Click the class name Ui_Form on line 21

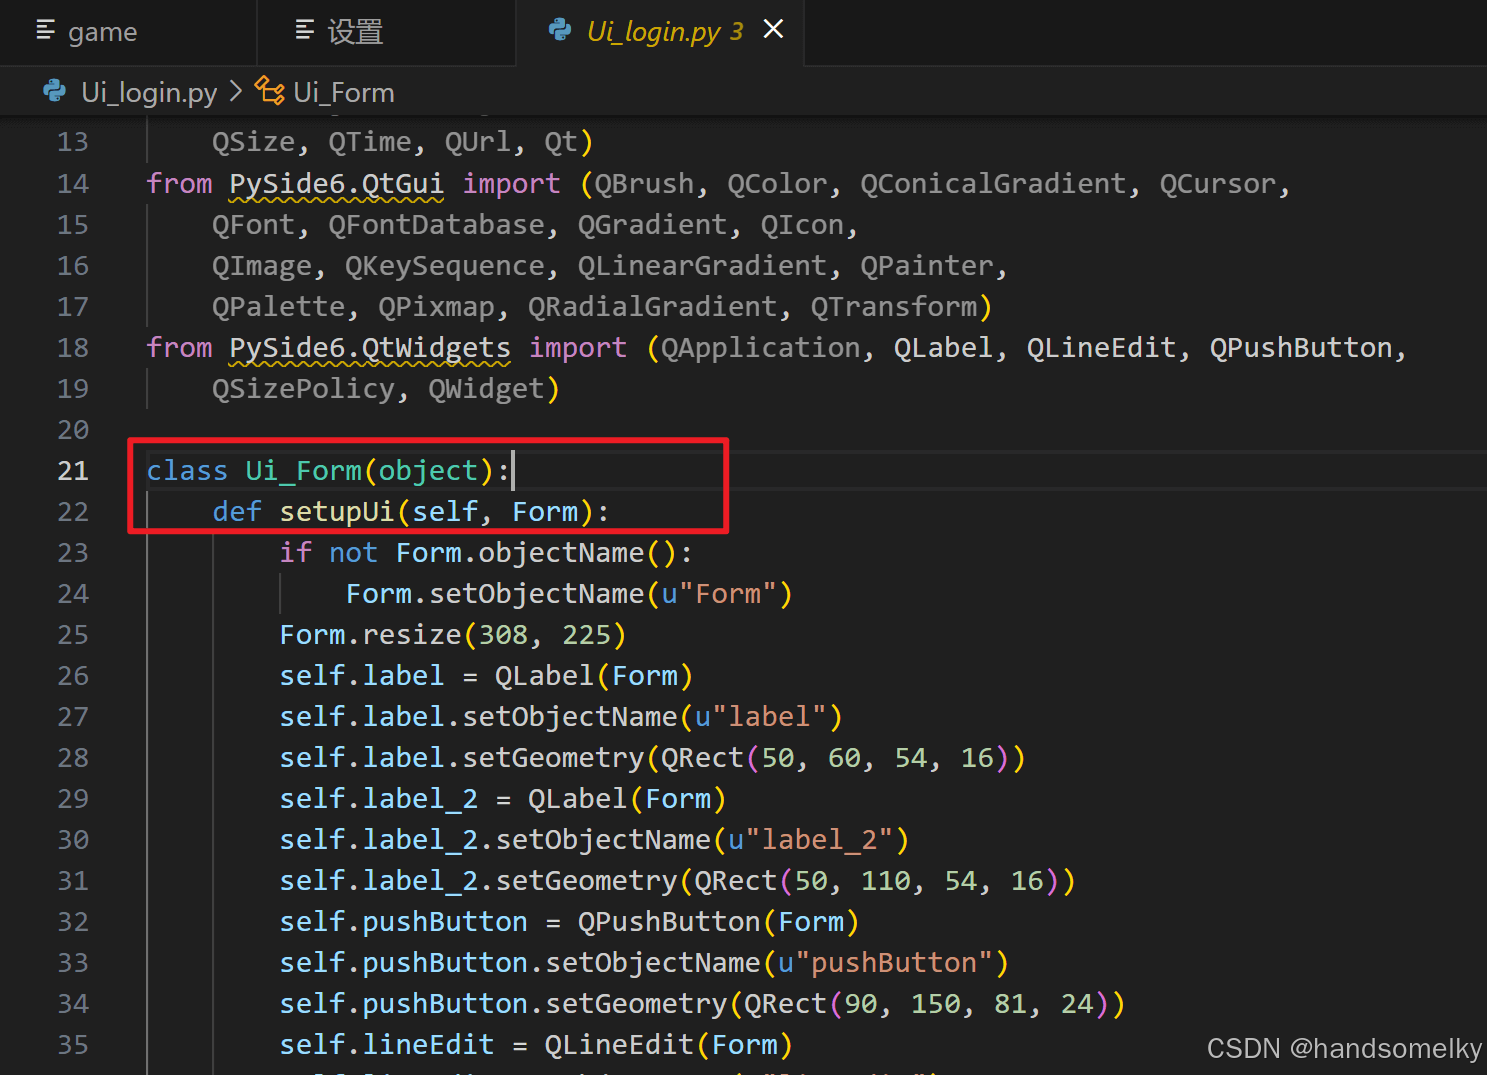pos(304,471)
